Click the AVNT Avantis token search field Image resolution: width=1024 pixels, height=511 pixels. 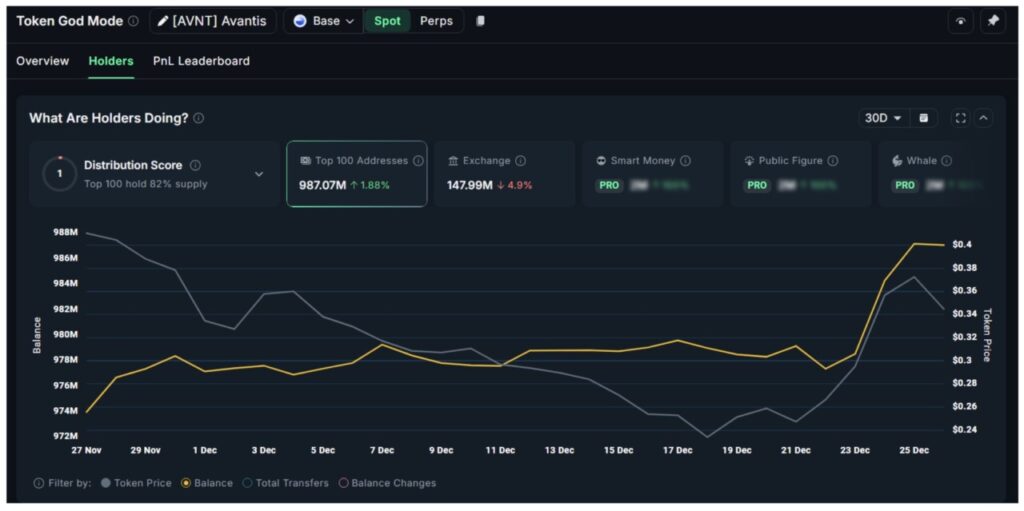(213, 21)
